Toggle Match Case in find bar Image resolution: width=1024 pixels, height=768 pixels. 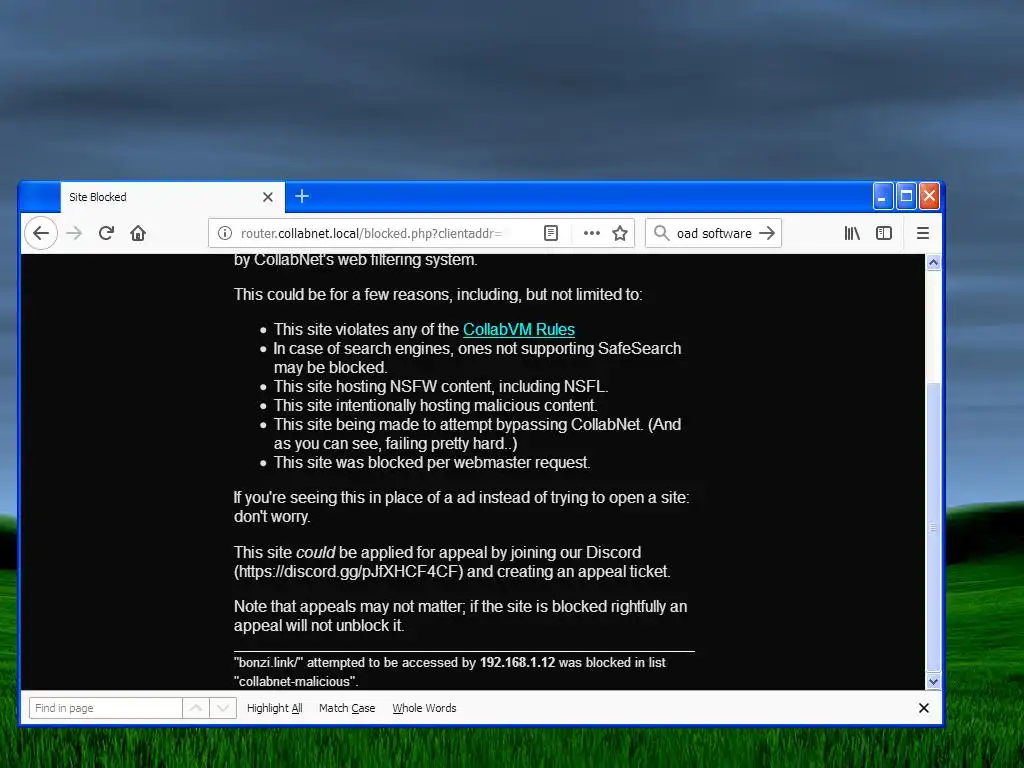coord(347,708)
